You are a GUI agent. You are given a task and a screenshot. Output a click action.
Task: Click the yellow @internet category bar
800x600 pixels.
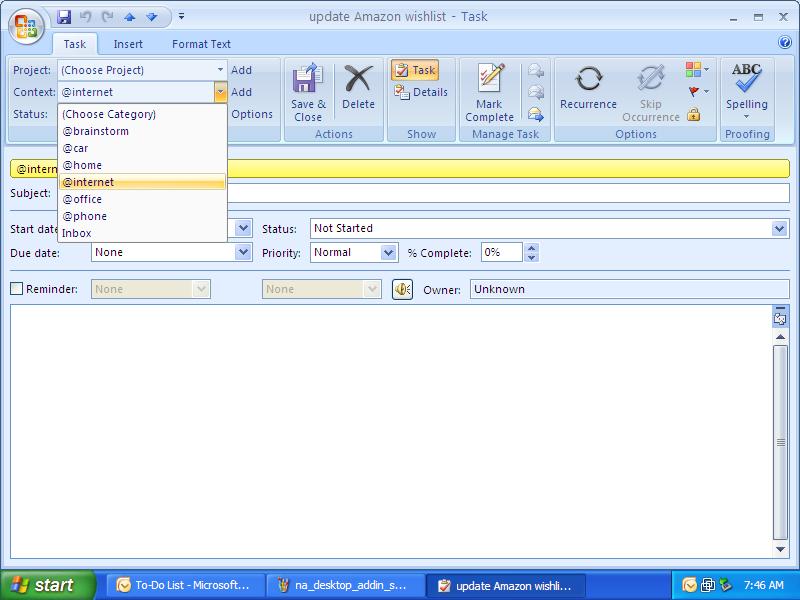(399, 169)
